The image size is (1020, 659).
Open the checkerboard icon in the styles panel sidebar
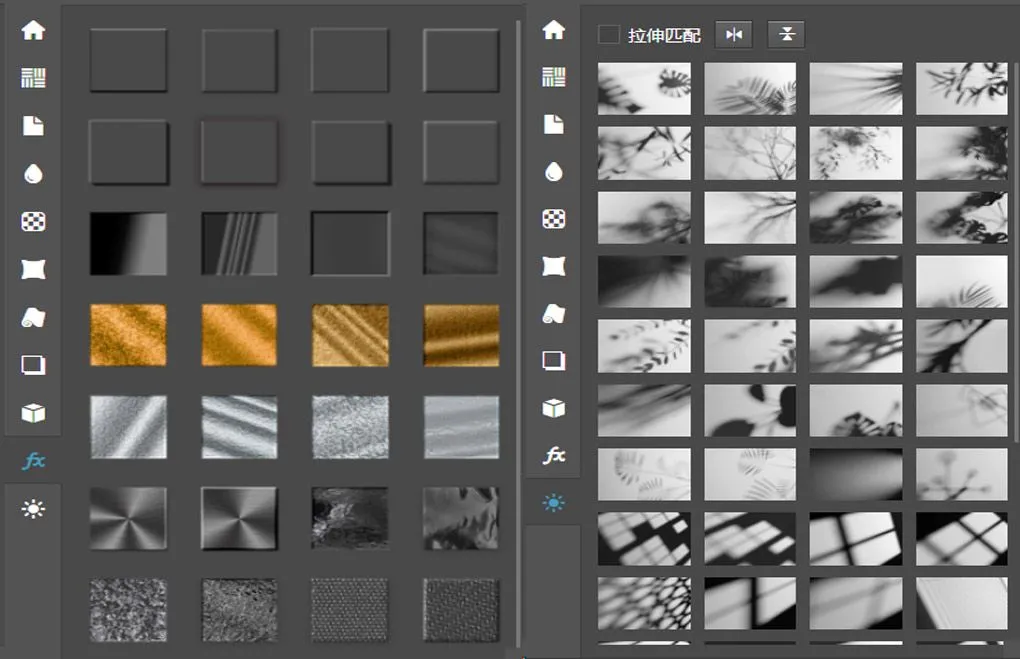click(x=33, y=221)
